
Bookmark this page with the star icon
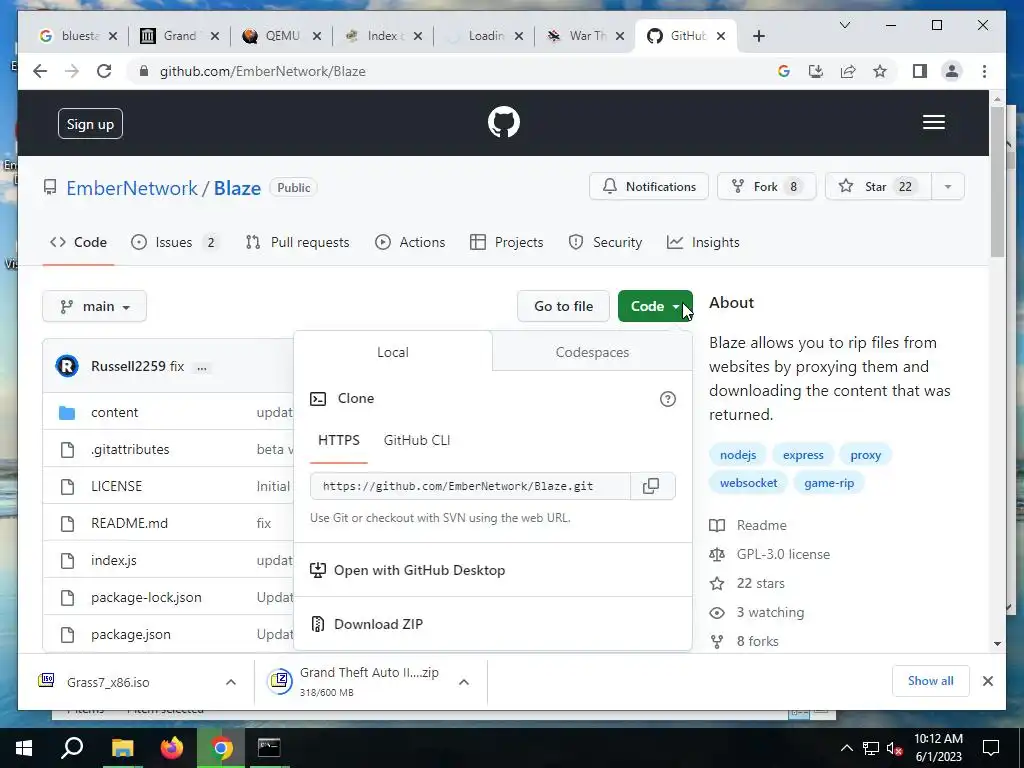880,71
